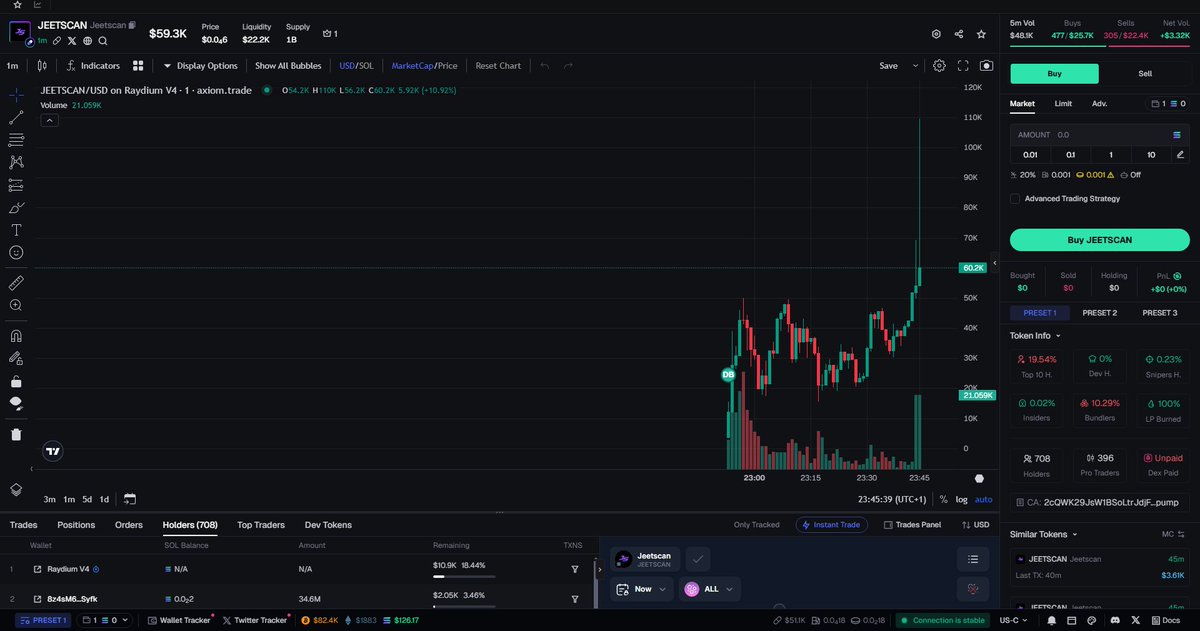
Task: Select the 5d time range
Action: [x=88, y=499]
